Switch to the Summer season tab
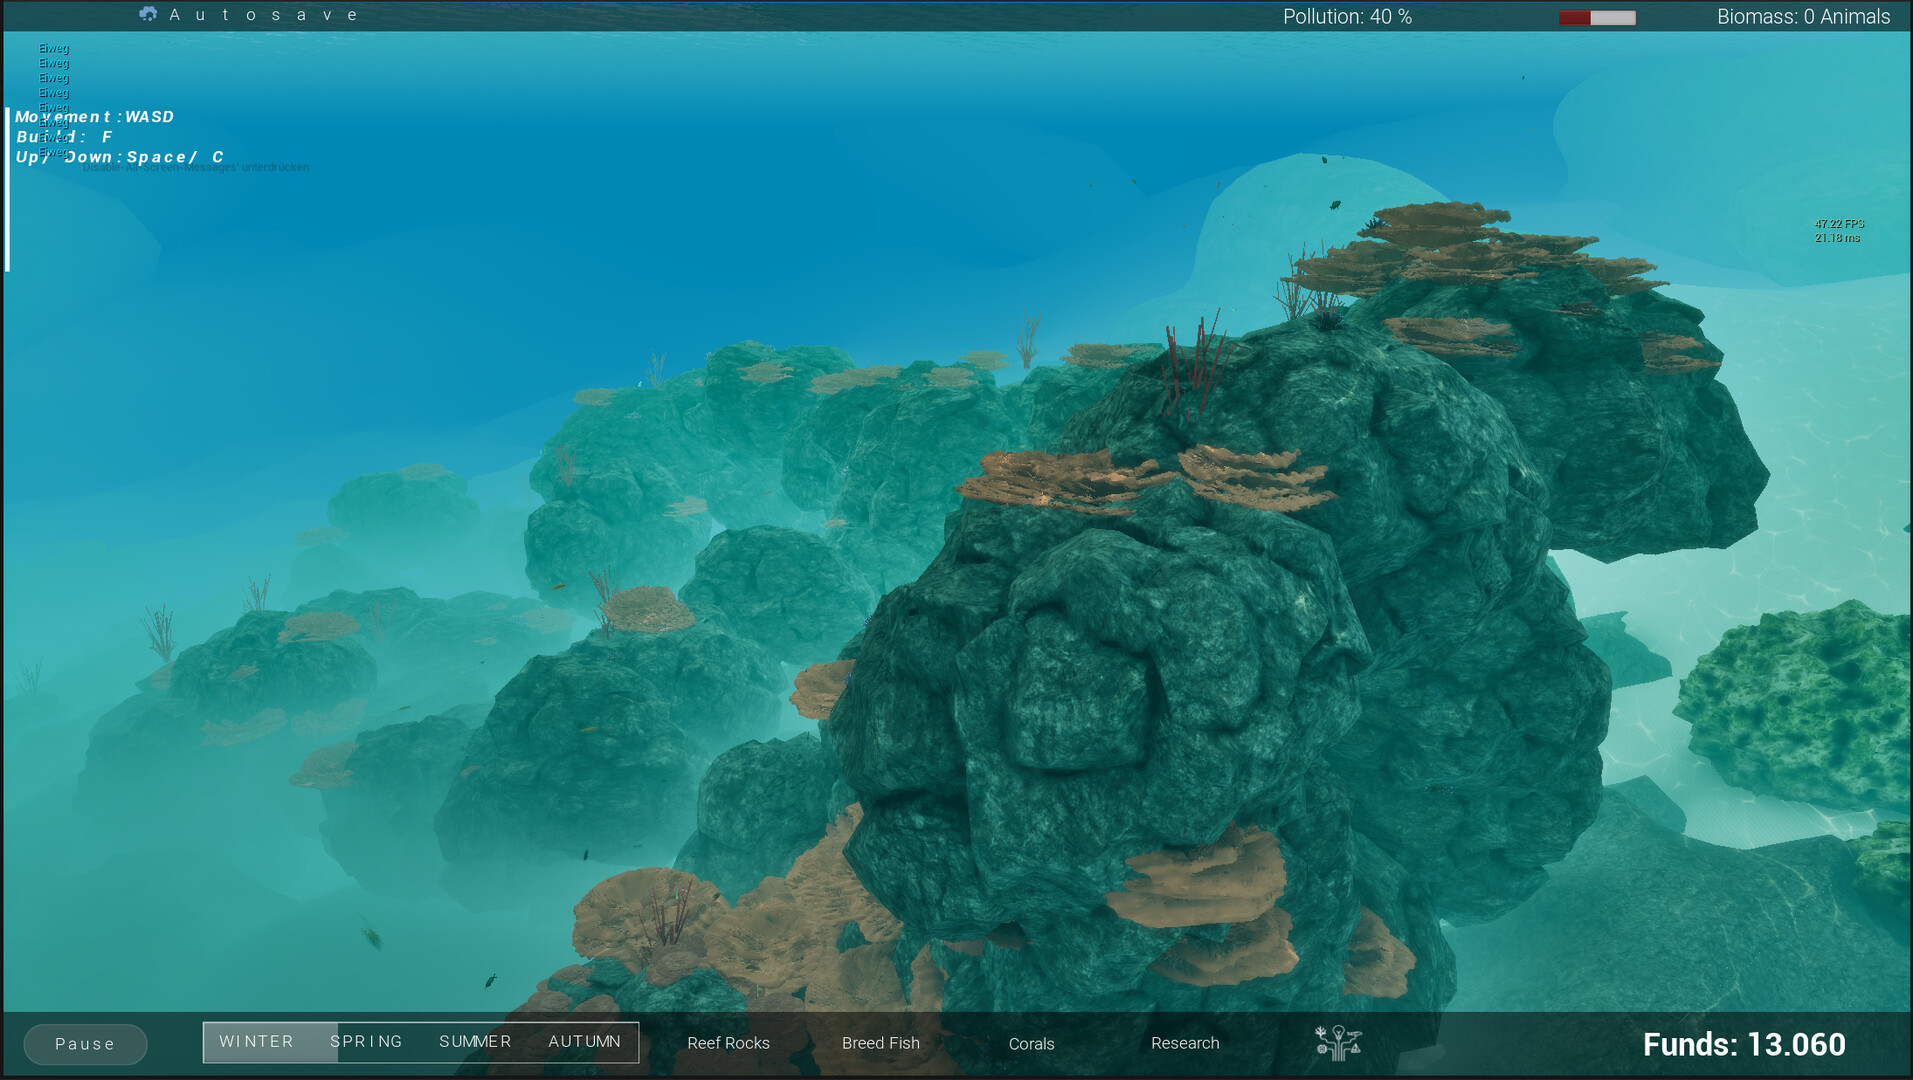The height and width of the screenshot is (1080, 1913). 475,1041
